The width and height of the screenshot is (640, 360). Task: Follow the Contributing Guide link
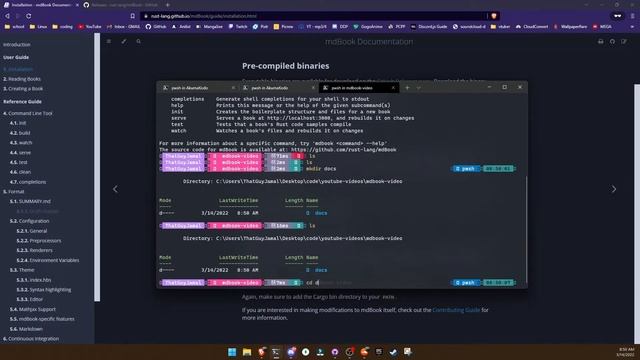pyautogui.click(x=456, y=310)
